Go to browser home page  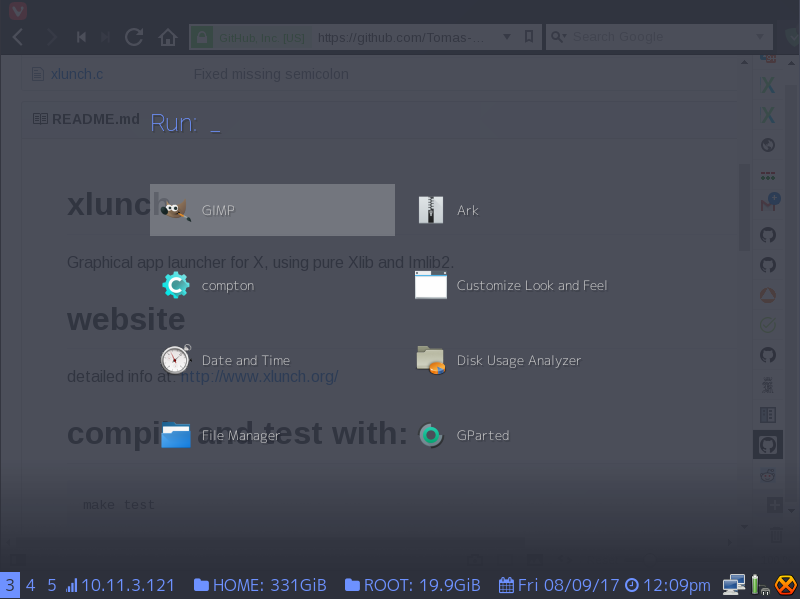pos(167,37)
